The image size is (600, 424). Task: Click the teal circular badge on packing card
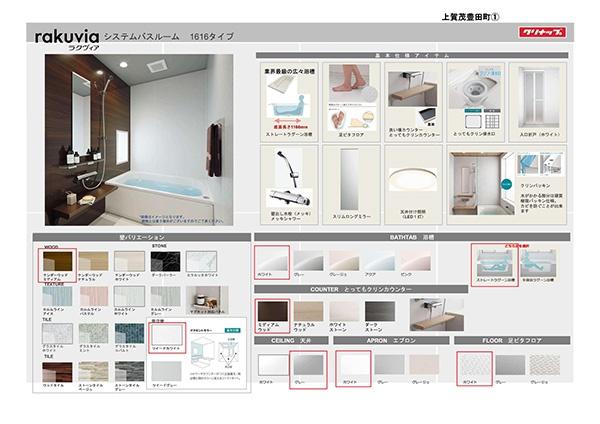507,184
